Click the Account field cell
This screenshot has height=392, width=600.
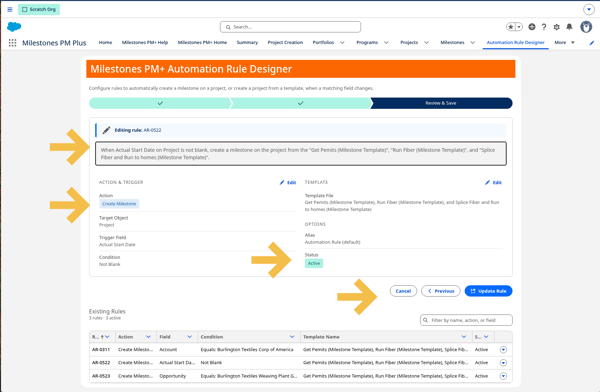point(168,350)
